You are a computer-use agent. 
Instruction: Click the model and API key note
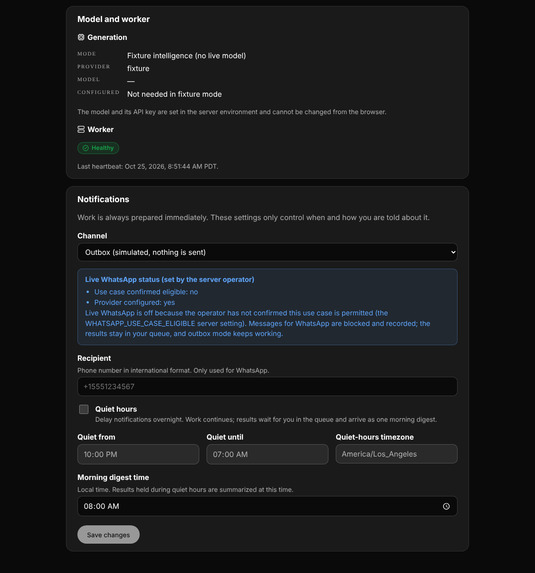[232, 112]
